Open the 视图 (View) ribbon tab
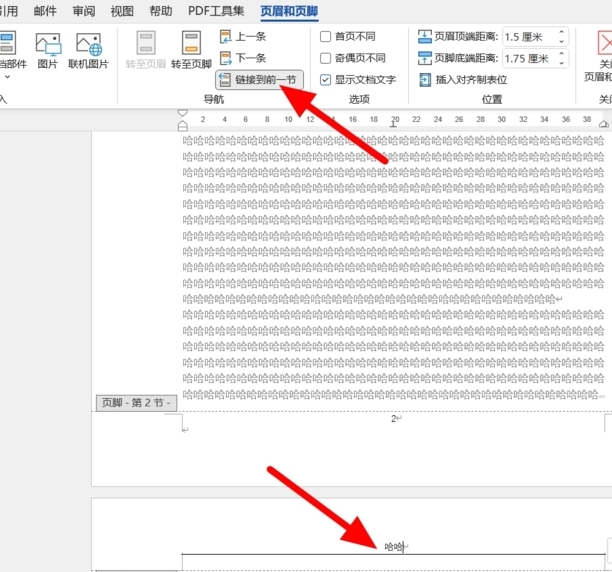 click(x=122, y=12)
